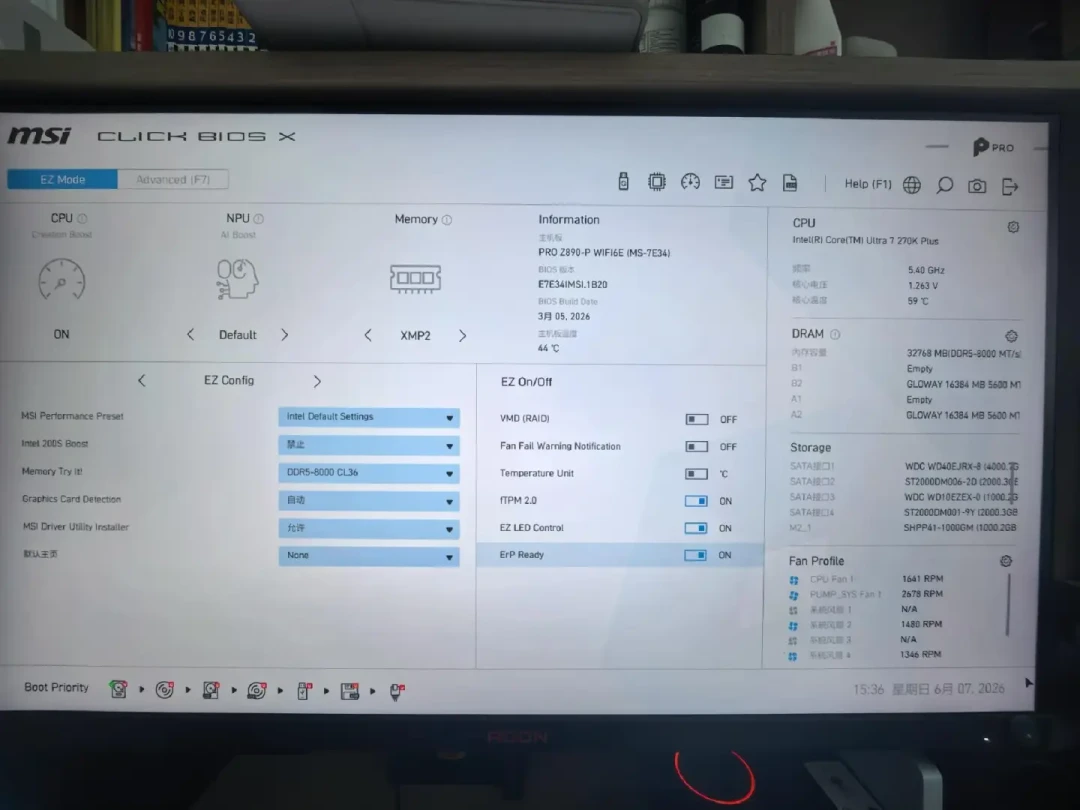The width and height of the screenshot is (1080, 810).
Task: Click the search magnifier icon
Action: click(944, 185)
